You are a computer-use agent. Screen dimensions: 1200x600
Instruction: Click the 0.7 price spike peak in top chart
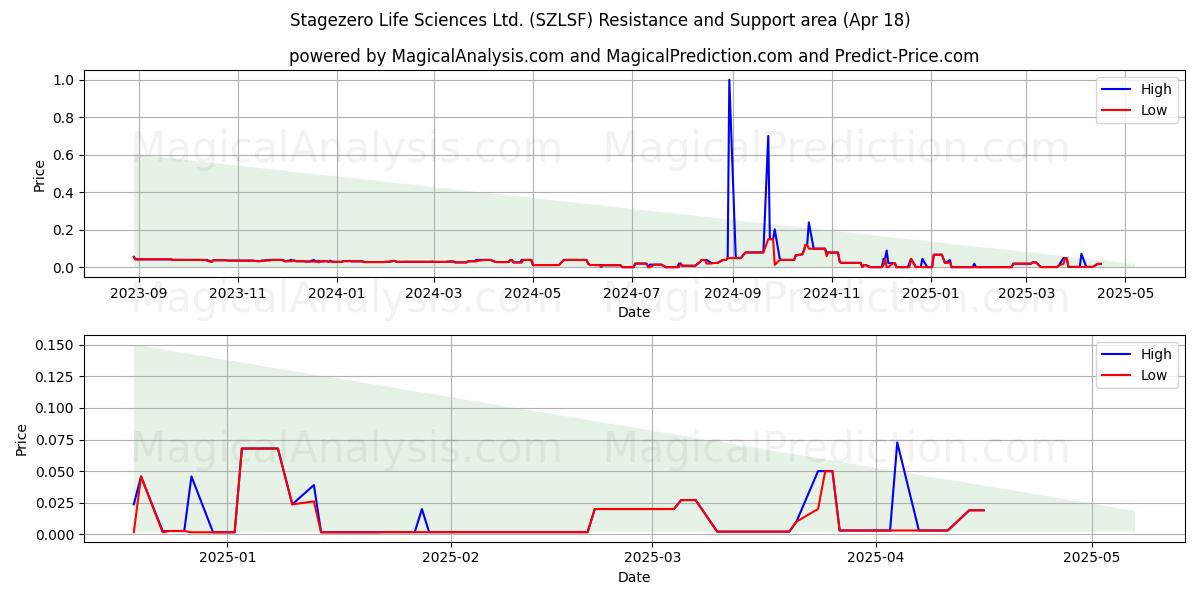tap(768, 136)
